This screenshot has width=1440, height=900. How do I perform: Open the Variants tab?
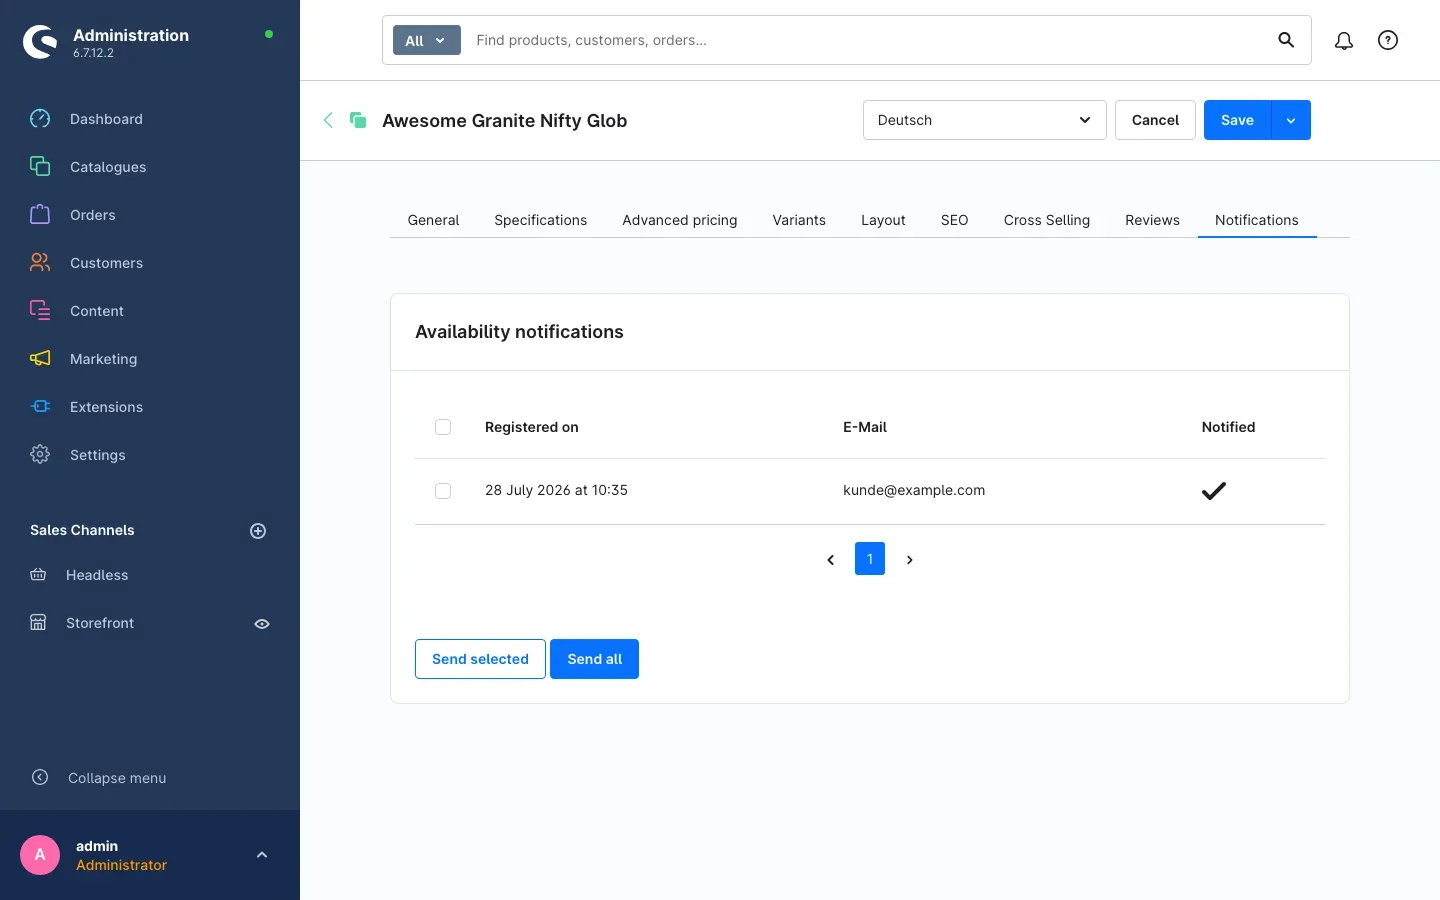(799, 220)
